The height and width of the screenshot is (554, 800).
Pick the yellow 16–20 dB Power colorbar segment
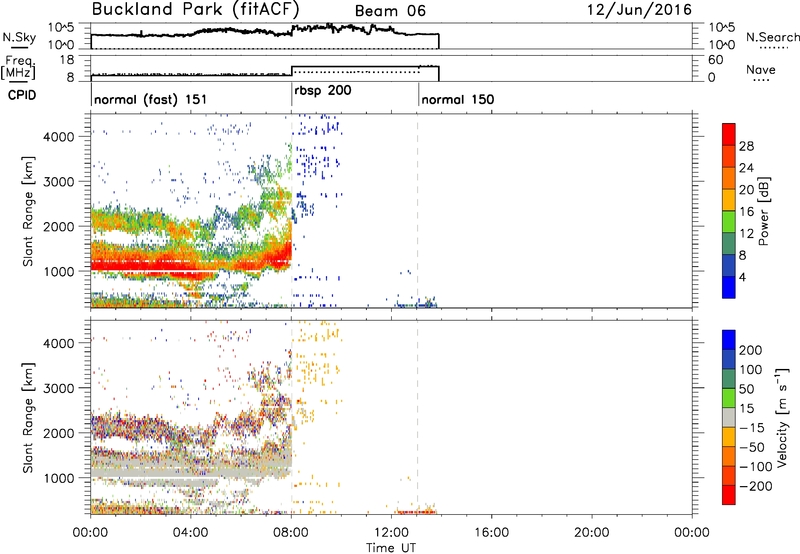pos(729,200)
